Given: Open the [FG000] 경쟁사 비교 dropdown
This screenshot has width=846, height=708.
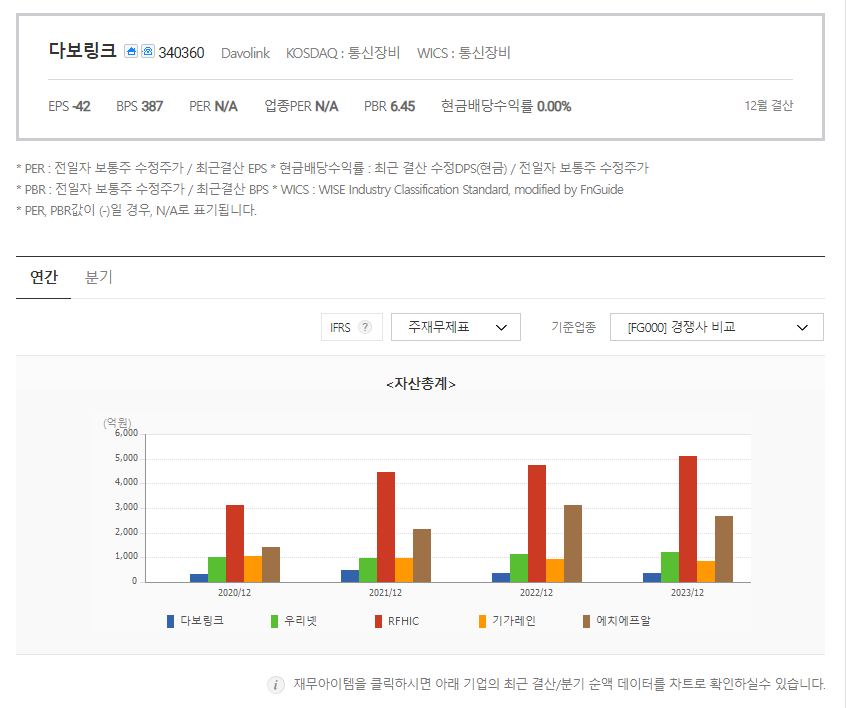Looking at the screenshot, I should pyautogui.click(x=717, y=327).
